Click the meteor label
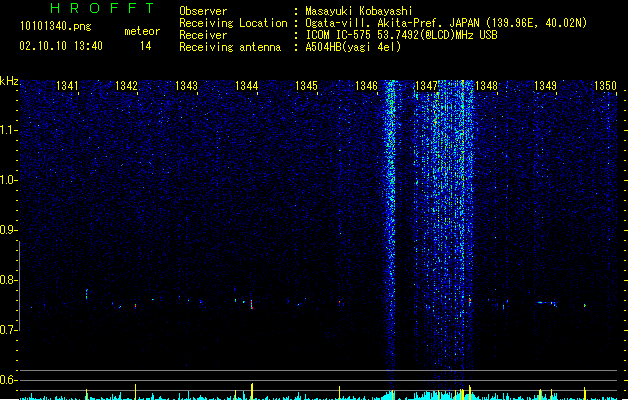The image size is (629, 400). coord(142,31)
